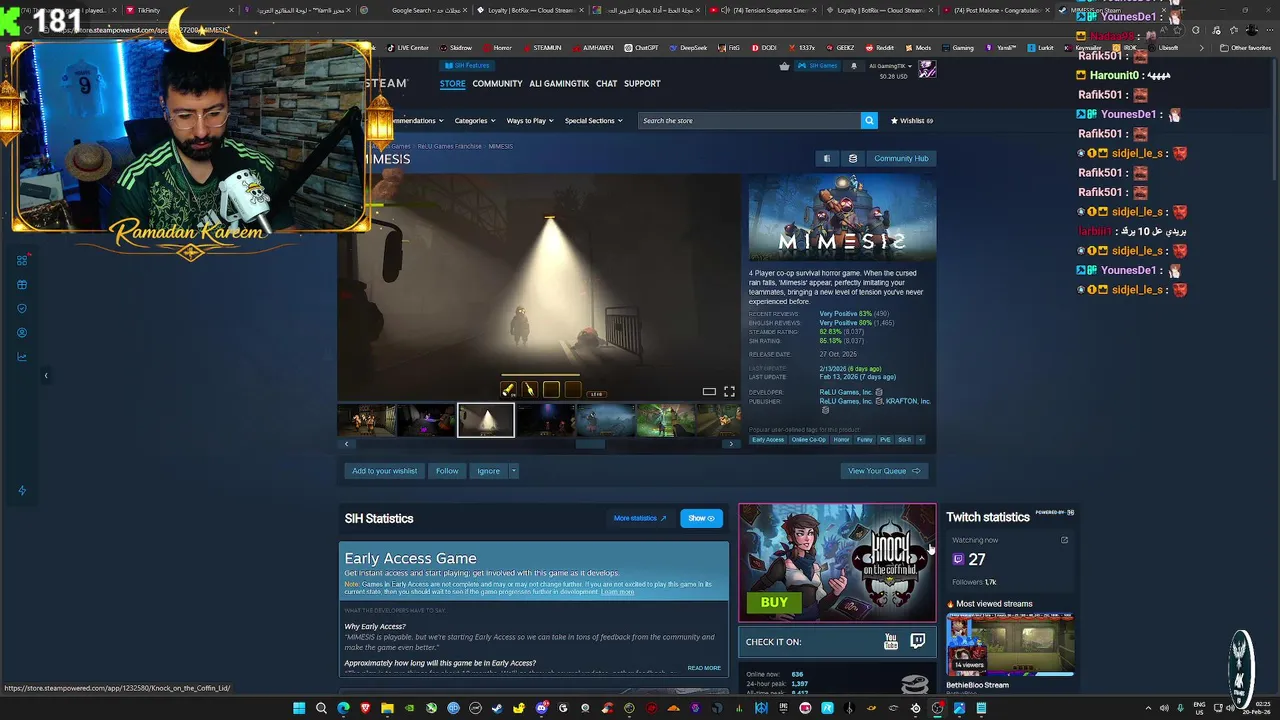Open dropdown arrow next to Ignore
The image size is (1280, 720).
[513, 471]
